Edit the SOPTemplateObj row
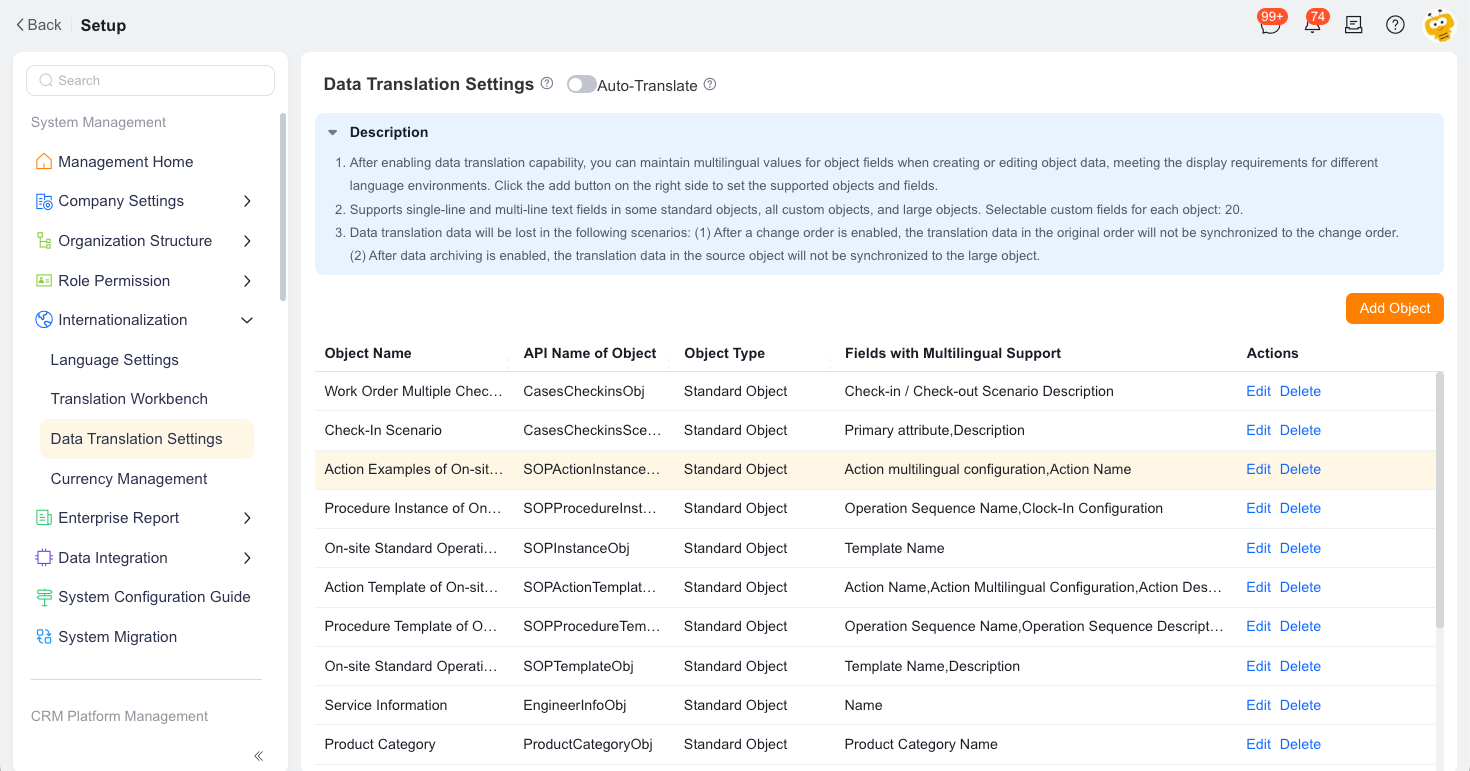Image resolution: width=1470 pixels, height=771 pixels. click(1258, 666)
